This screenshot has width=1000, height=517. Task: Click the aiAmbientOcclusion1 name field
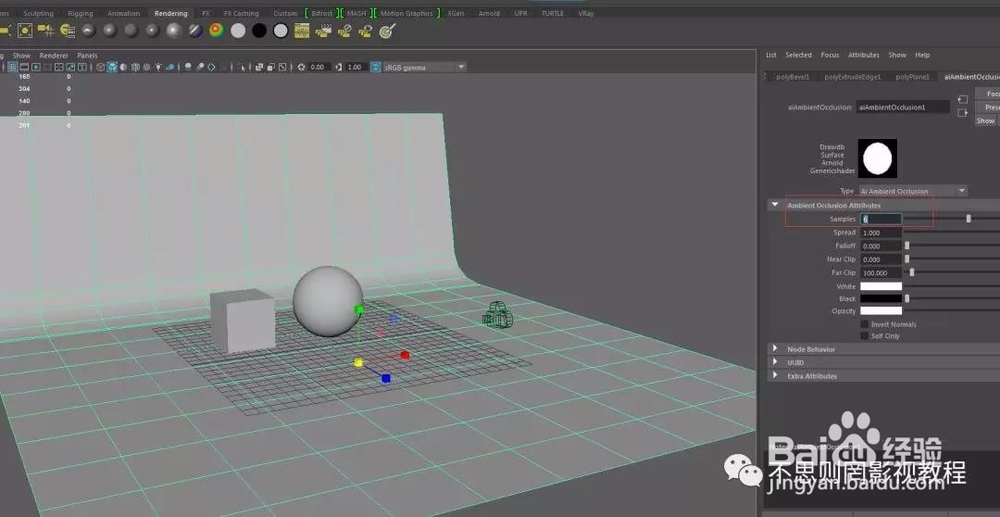tap(903, 107)
